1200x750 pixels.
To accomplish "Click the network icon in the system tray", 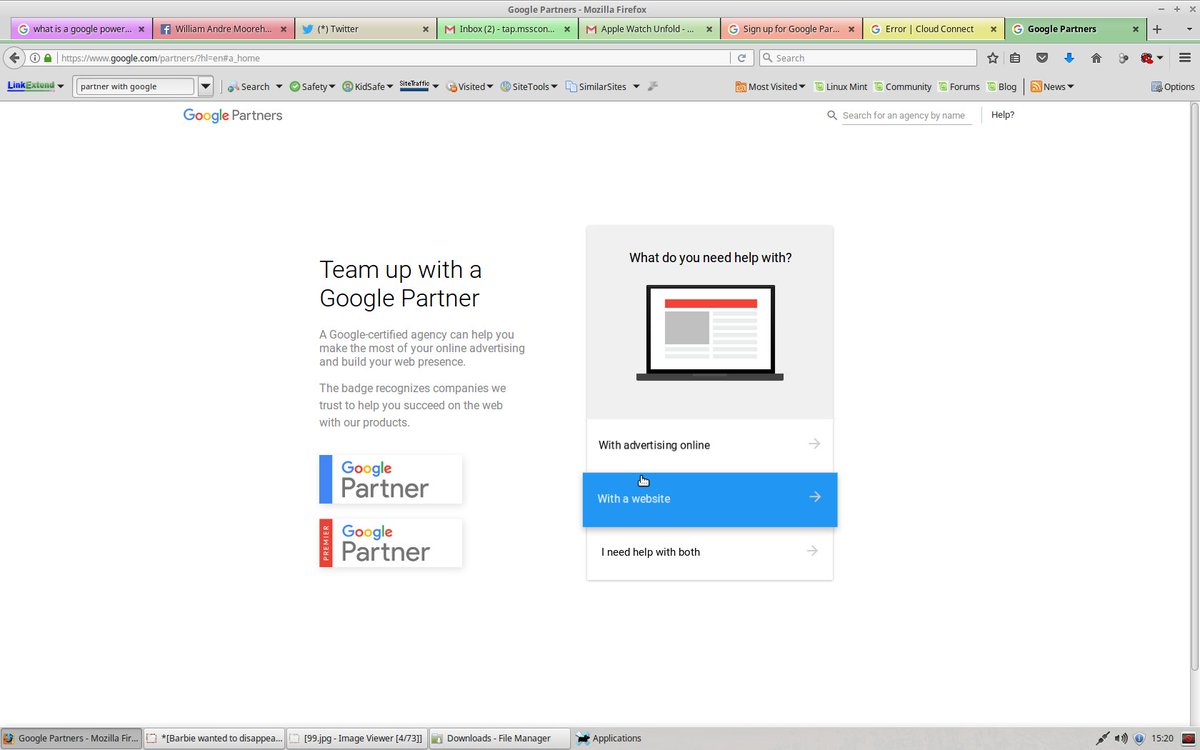I will 1102,738.
